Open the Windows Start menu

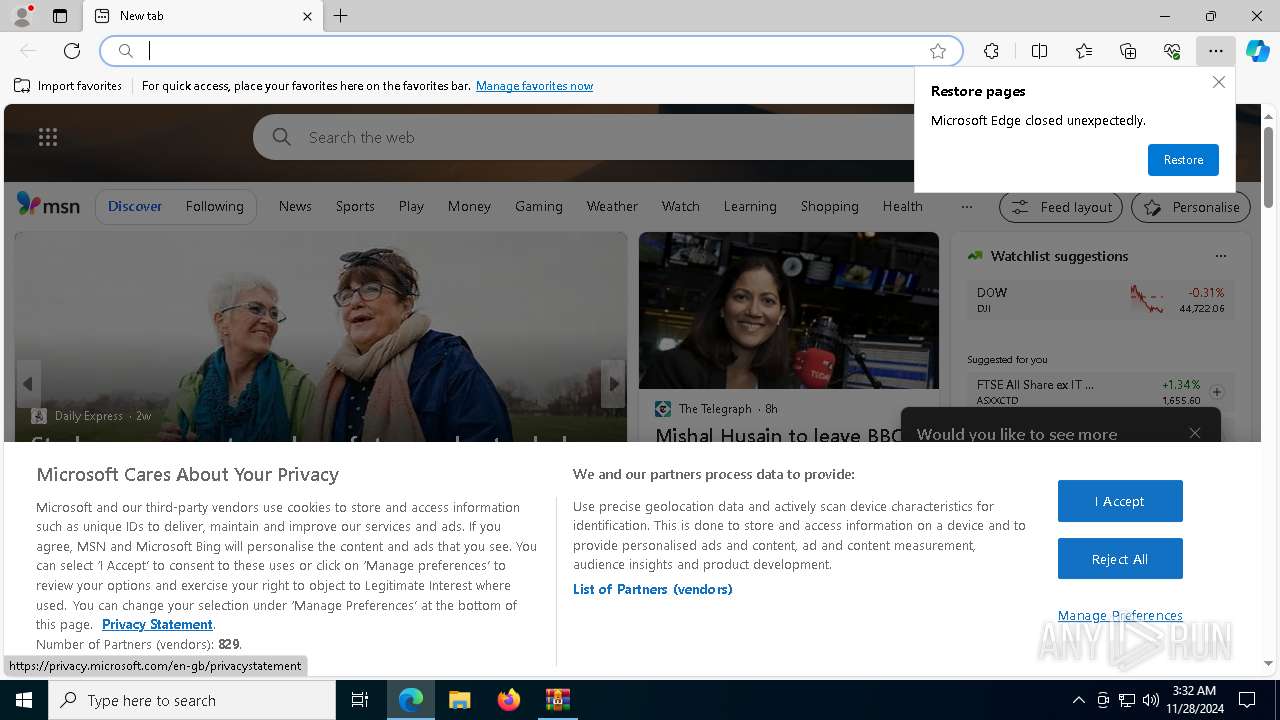(24, 700)
